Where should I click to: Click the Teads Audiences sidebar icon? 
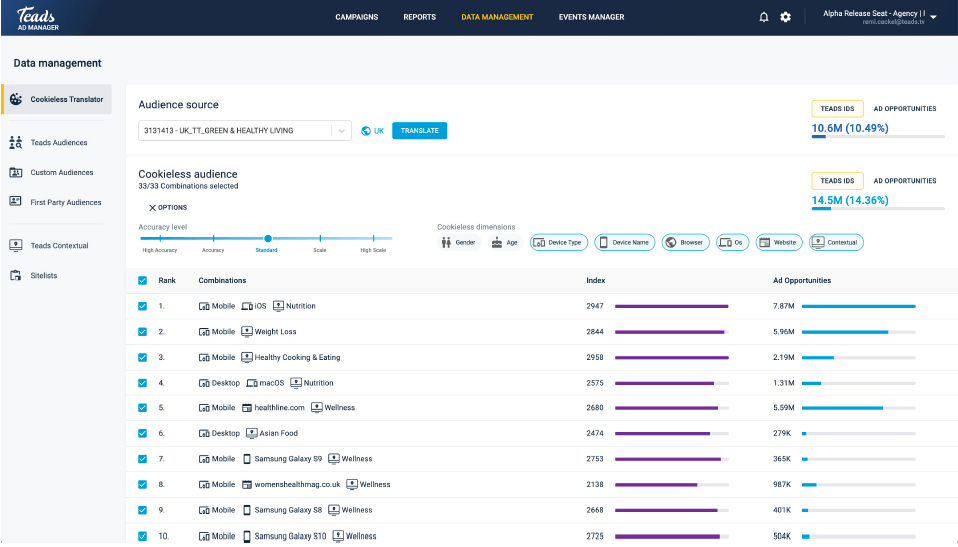coord(16,142)
